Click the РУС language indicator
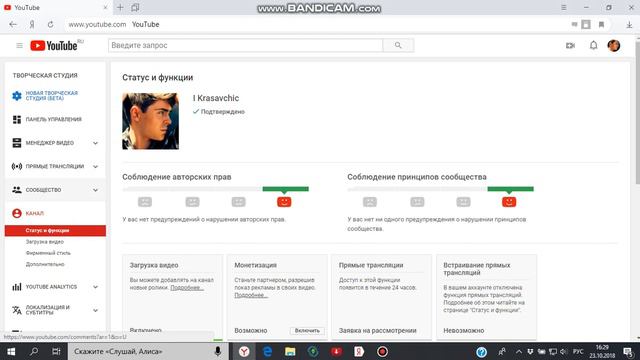The height and width of the screenshot is (360, 640). [x=578, y=351]
